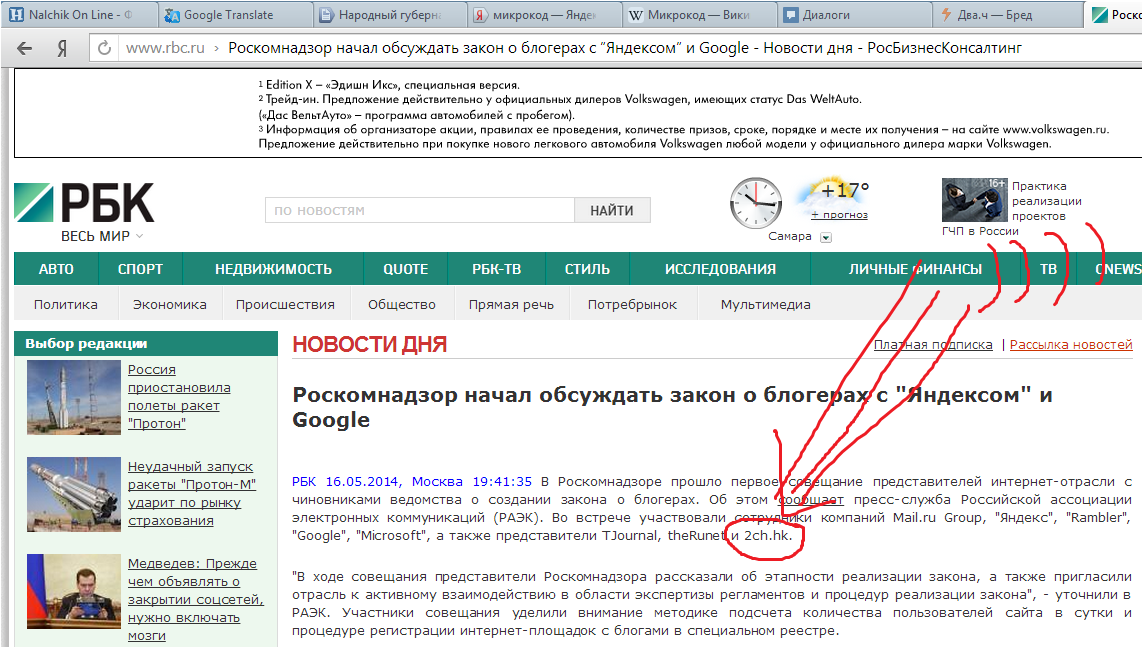Viewport: 1142px width, 647px height.
Task: Click 'Практика реализации проектов' ad text
Action: pos(1047,201)
